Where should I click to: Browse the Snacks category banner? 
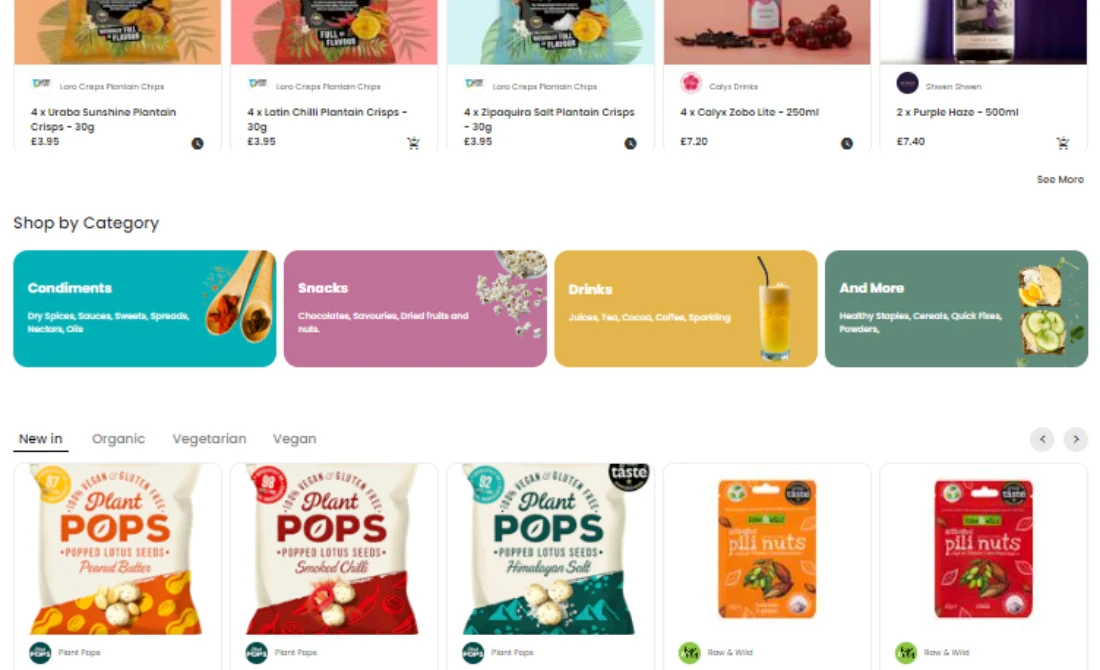tap(415, 309)
